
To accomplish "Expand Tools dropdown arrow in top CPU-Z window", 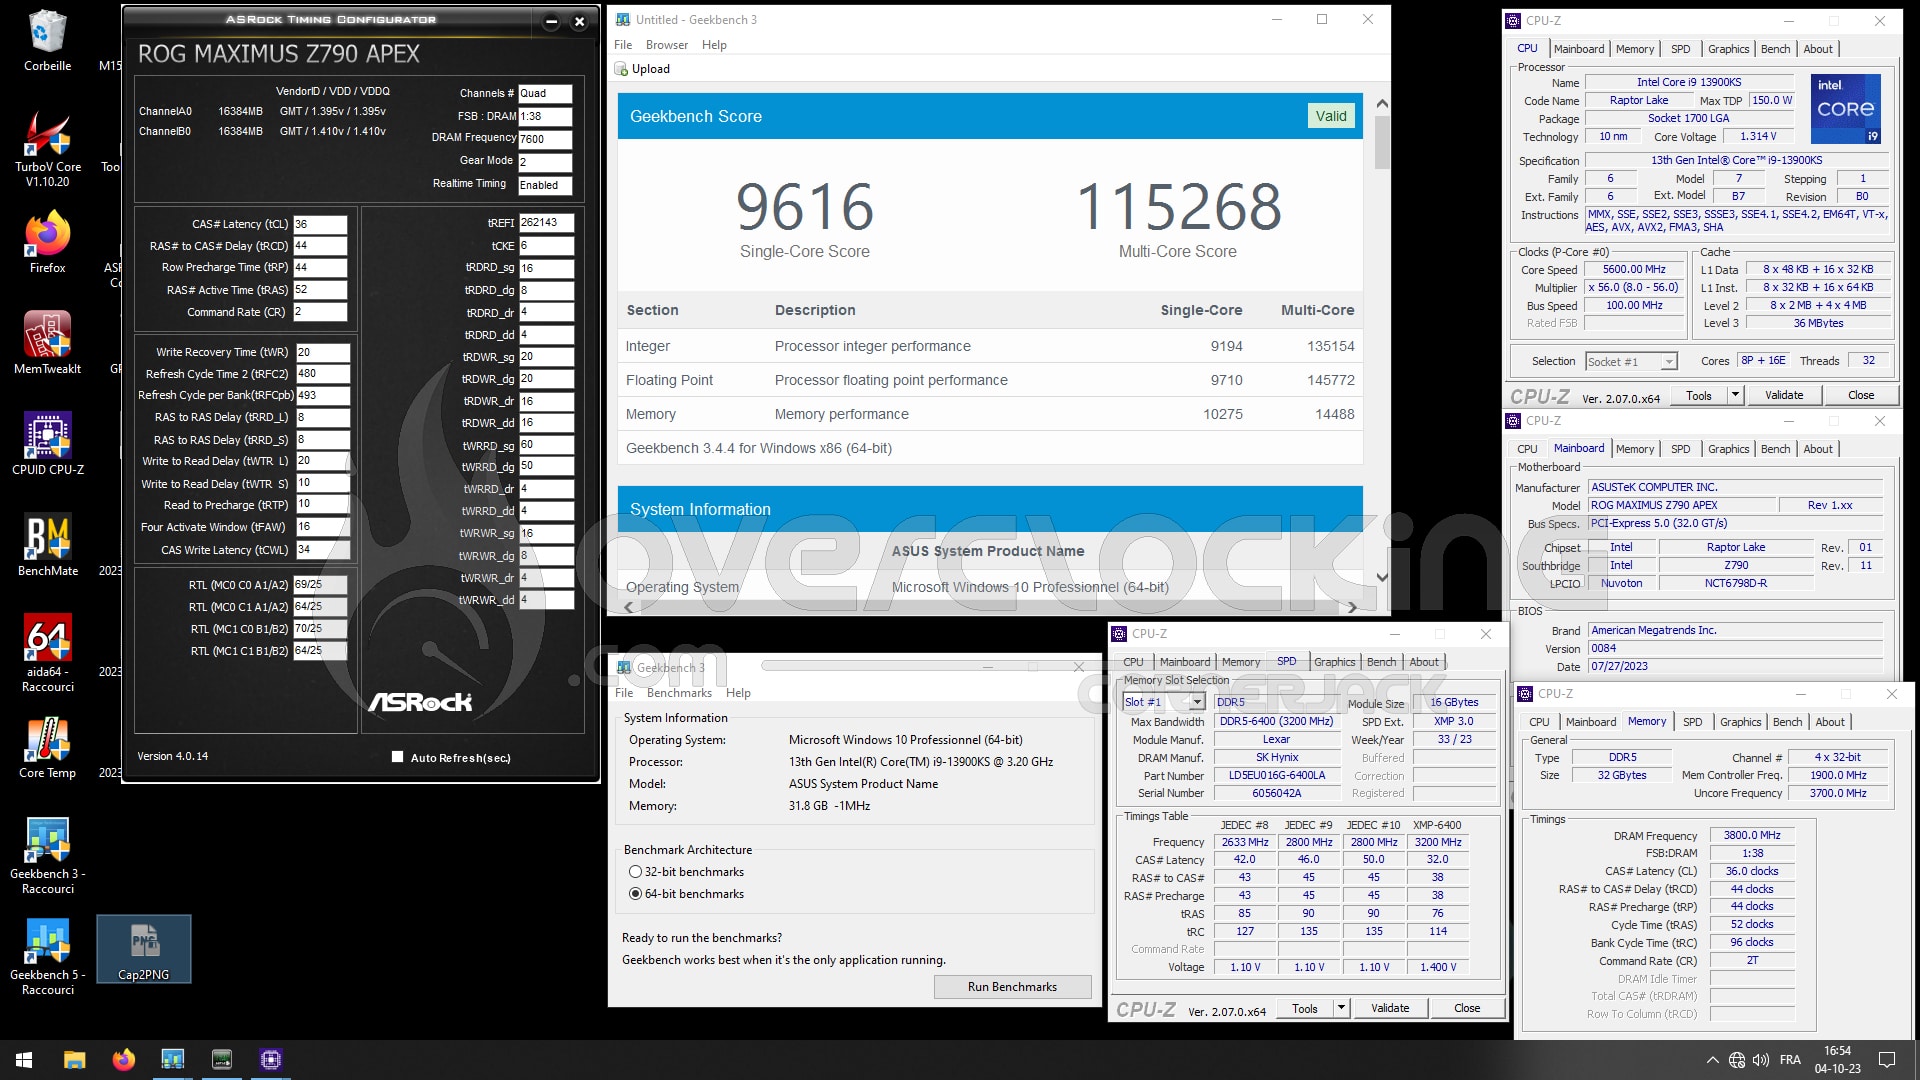I will coord(1735,395).
